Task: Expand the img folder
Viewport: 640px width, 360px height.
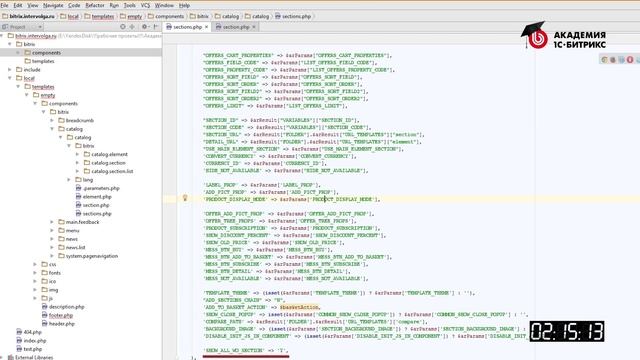Action: [35, 290]
